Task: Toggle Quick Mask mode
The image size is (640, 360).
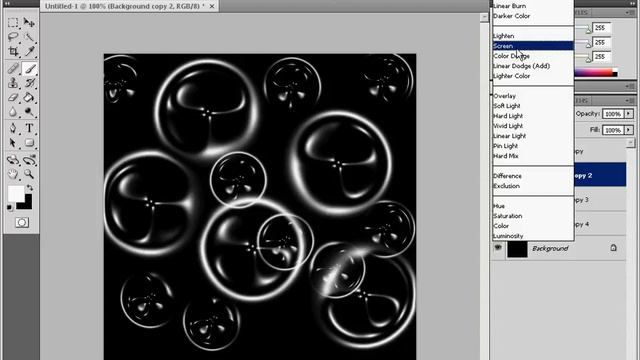Action: coord(22,222)
